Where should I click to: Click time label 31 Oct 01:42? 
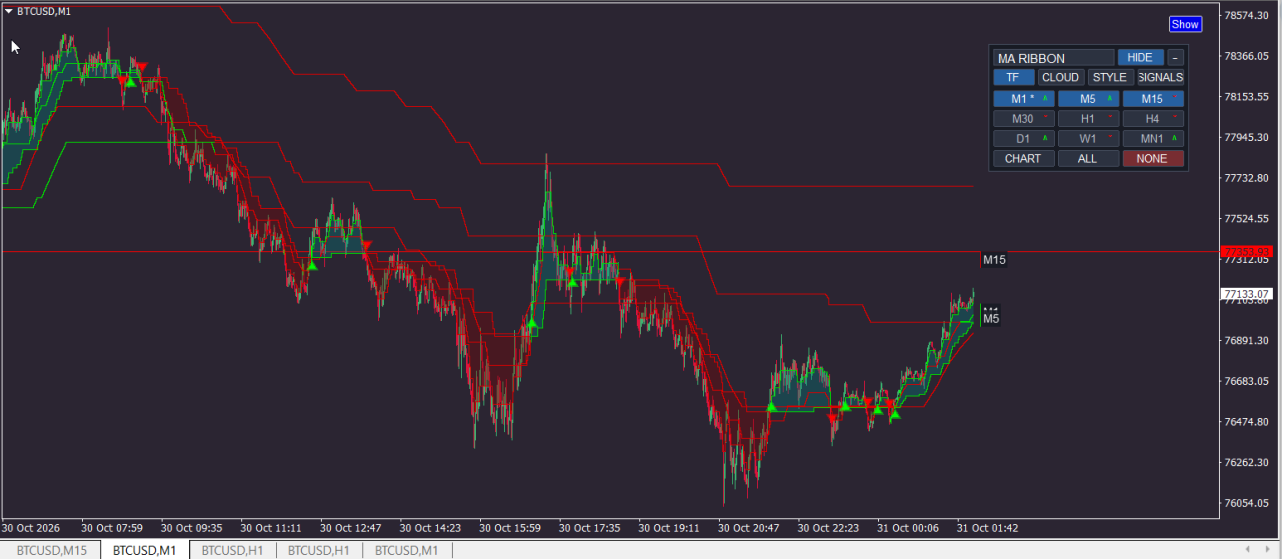(x=988, y=527)
